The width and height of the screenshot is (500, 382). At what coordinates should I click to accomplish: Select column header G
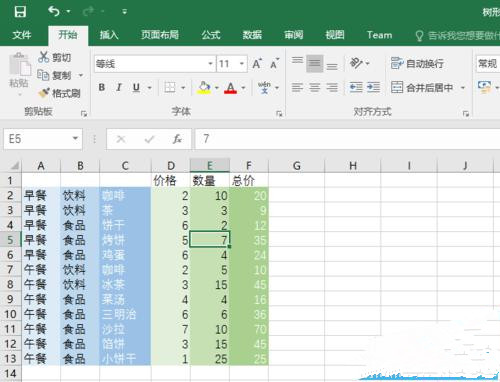coord(296,166)
